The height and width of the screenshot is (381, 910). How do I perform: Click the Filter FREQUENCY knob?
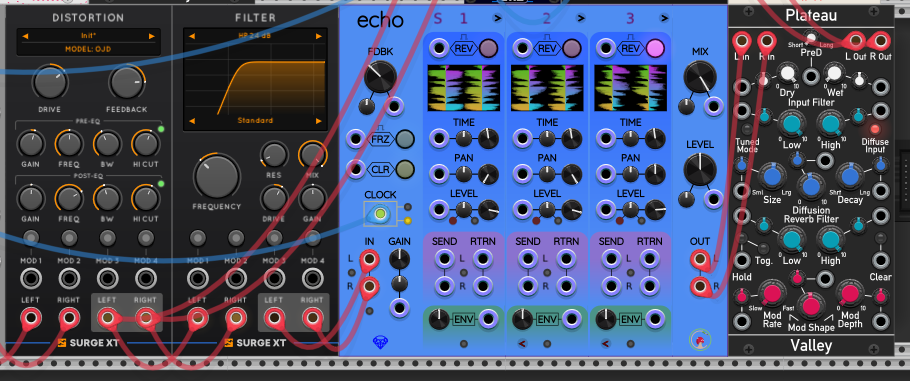click(216, 177)
